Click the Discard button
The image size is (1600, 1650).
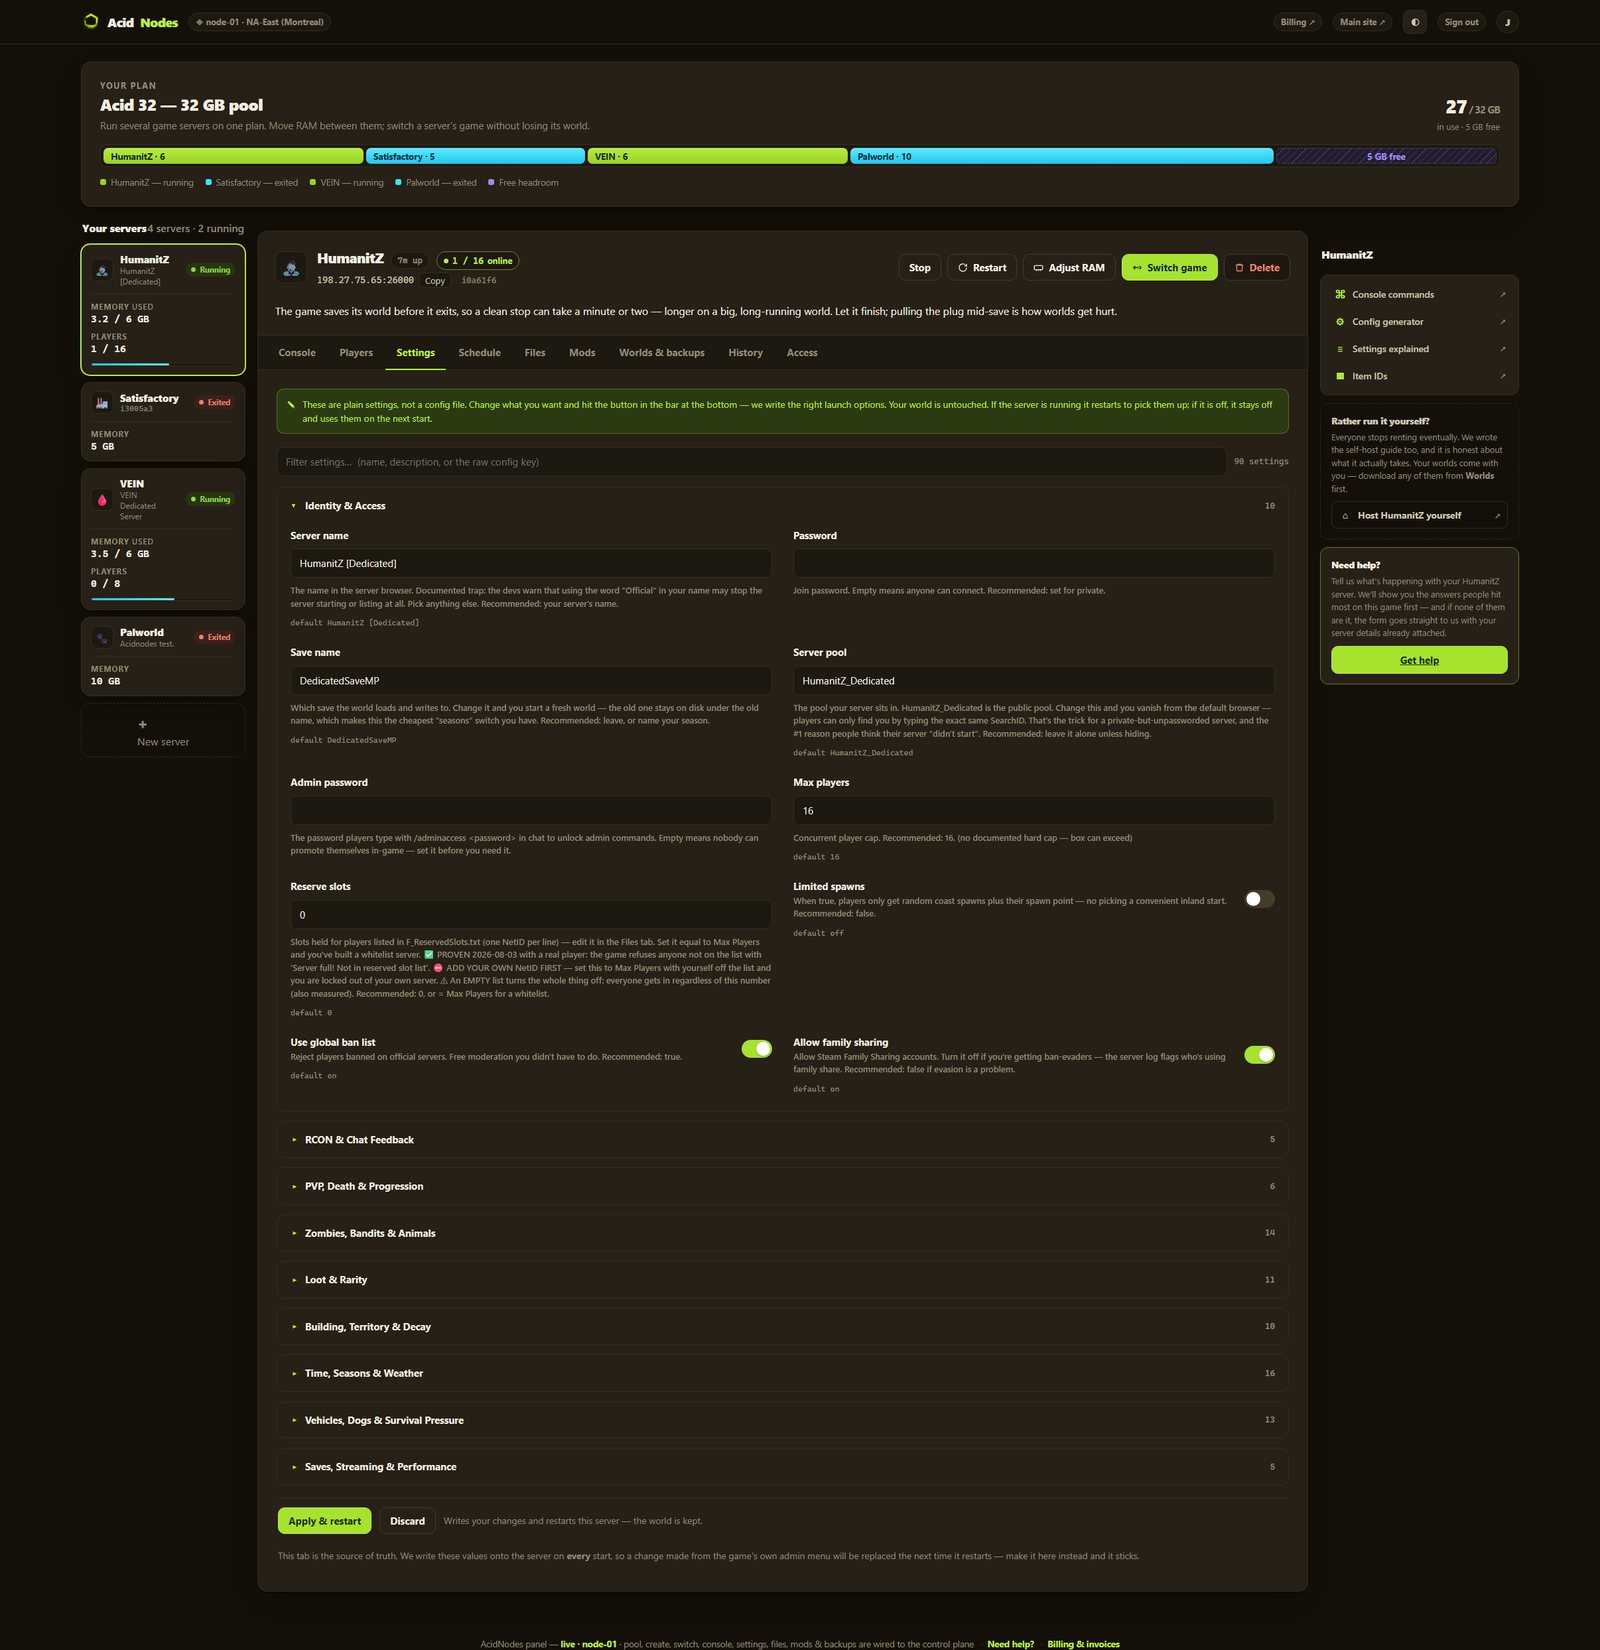coord(407,1521)
